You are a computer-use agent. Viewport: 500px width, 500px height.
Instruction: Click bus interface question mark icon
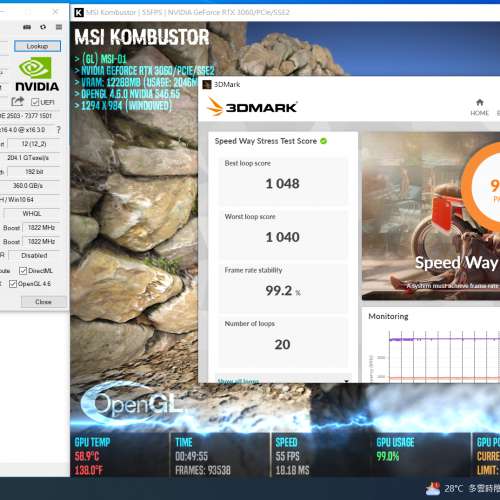59,130
